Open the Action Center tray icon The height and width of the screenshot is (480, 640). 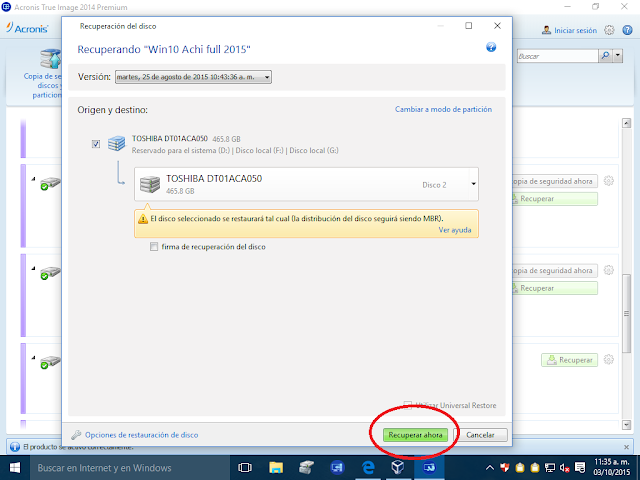[x=580, y=468]
